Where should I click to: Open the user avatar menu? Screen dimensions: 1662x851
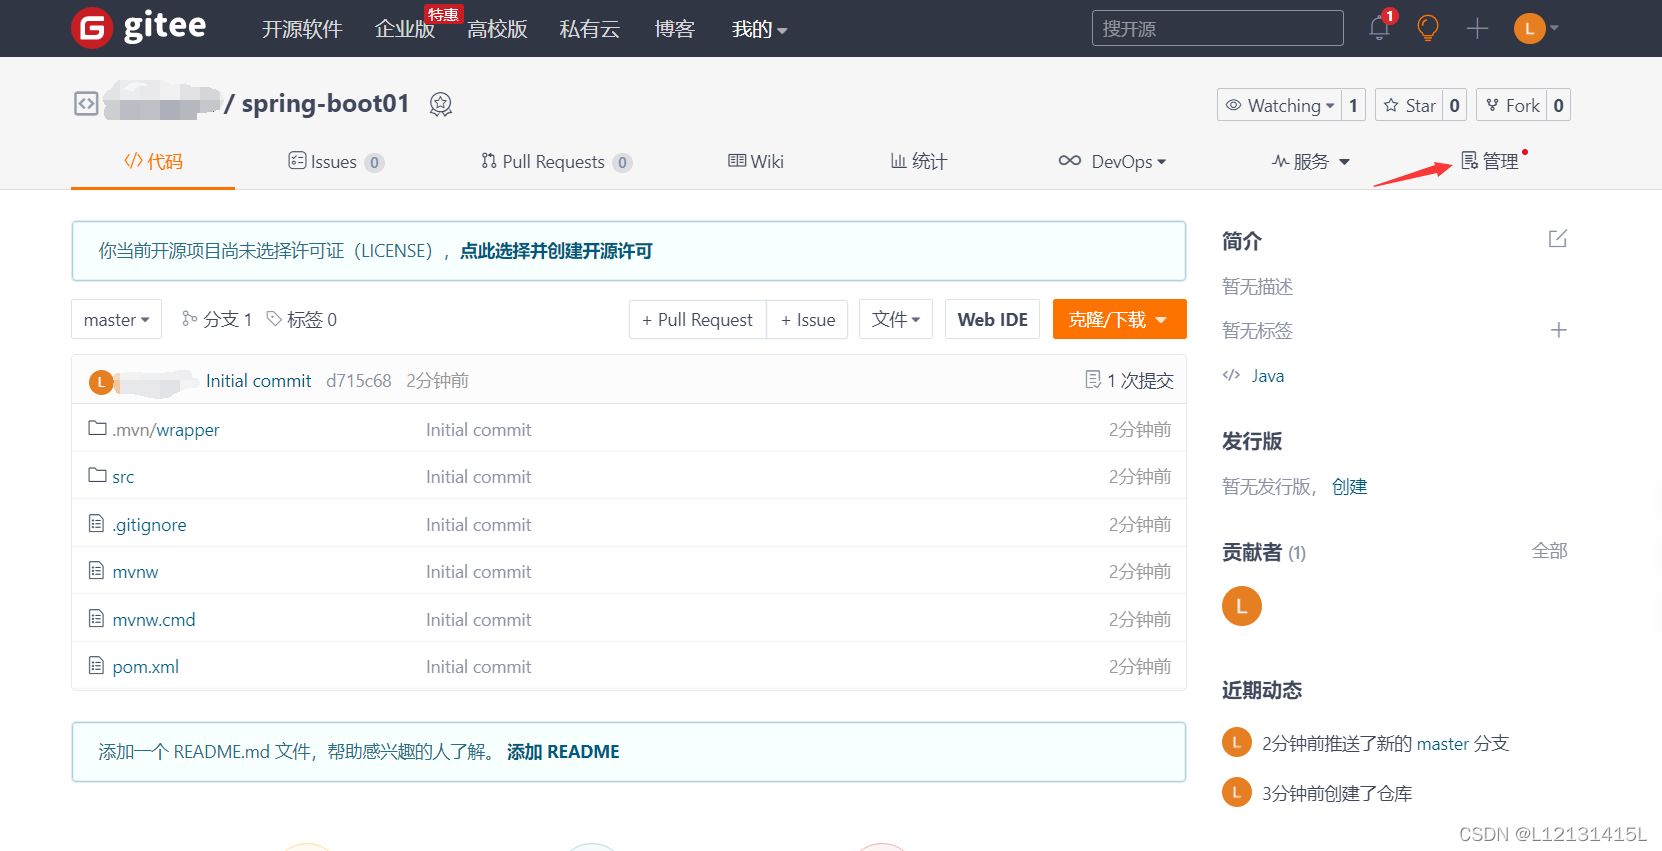coord(1536,28)
